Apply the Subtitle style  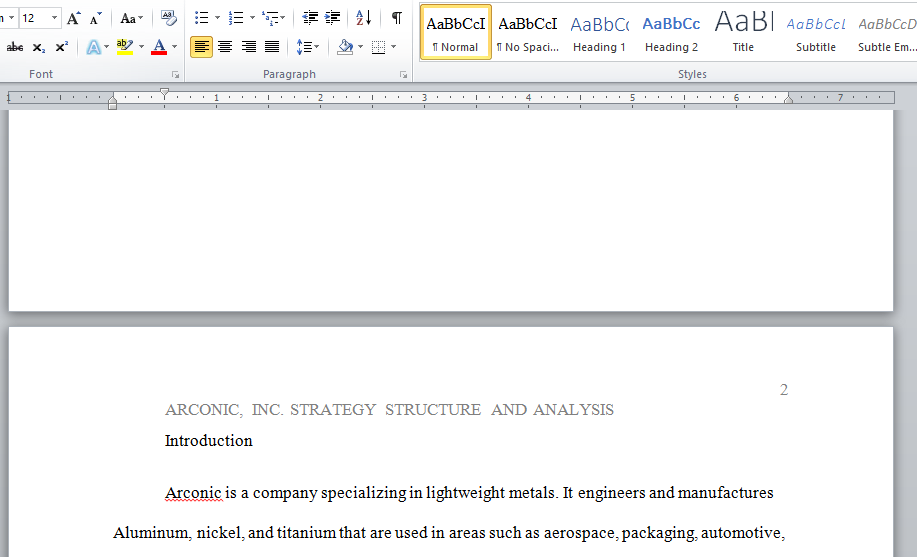click(816, 32)
